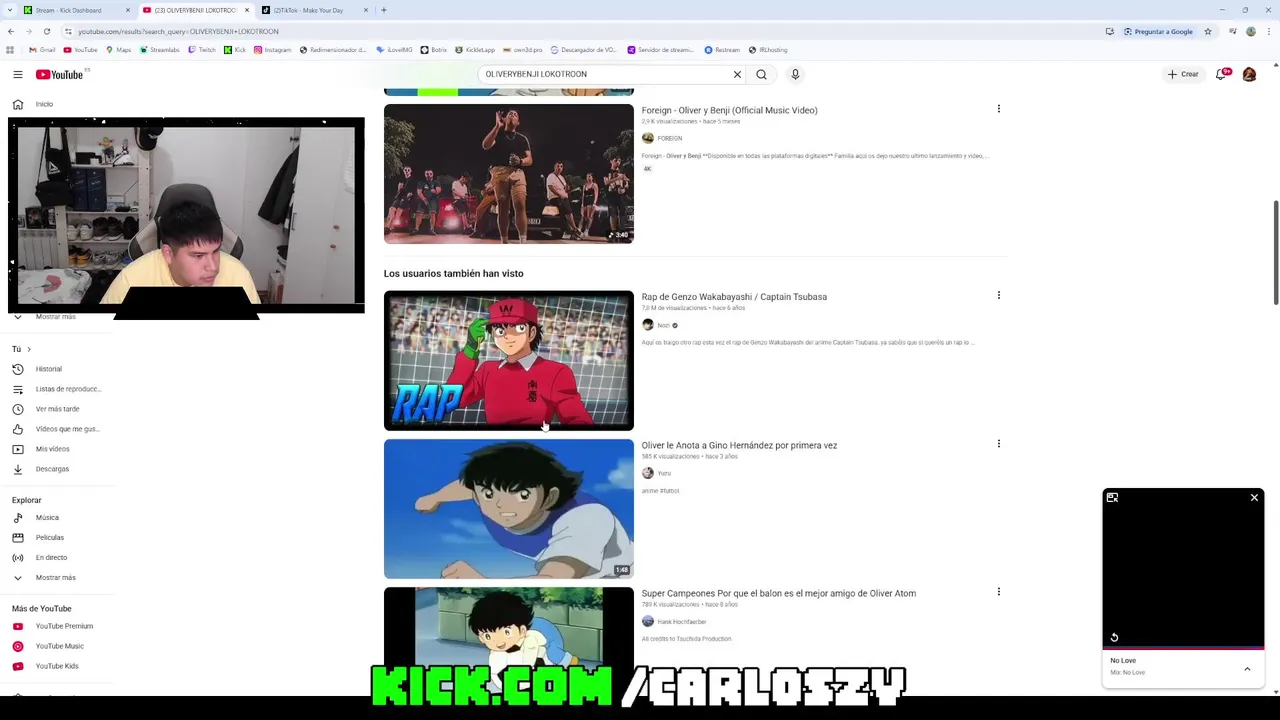Open Crear upload menu

point(1183,74)
